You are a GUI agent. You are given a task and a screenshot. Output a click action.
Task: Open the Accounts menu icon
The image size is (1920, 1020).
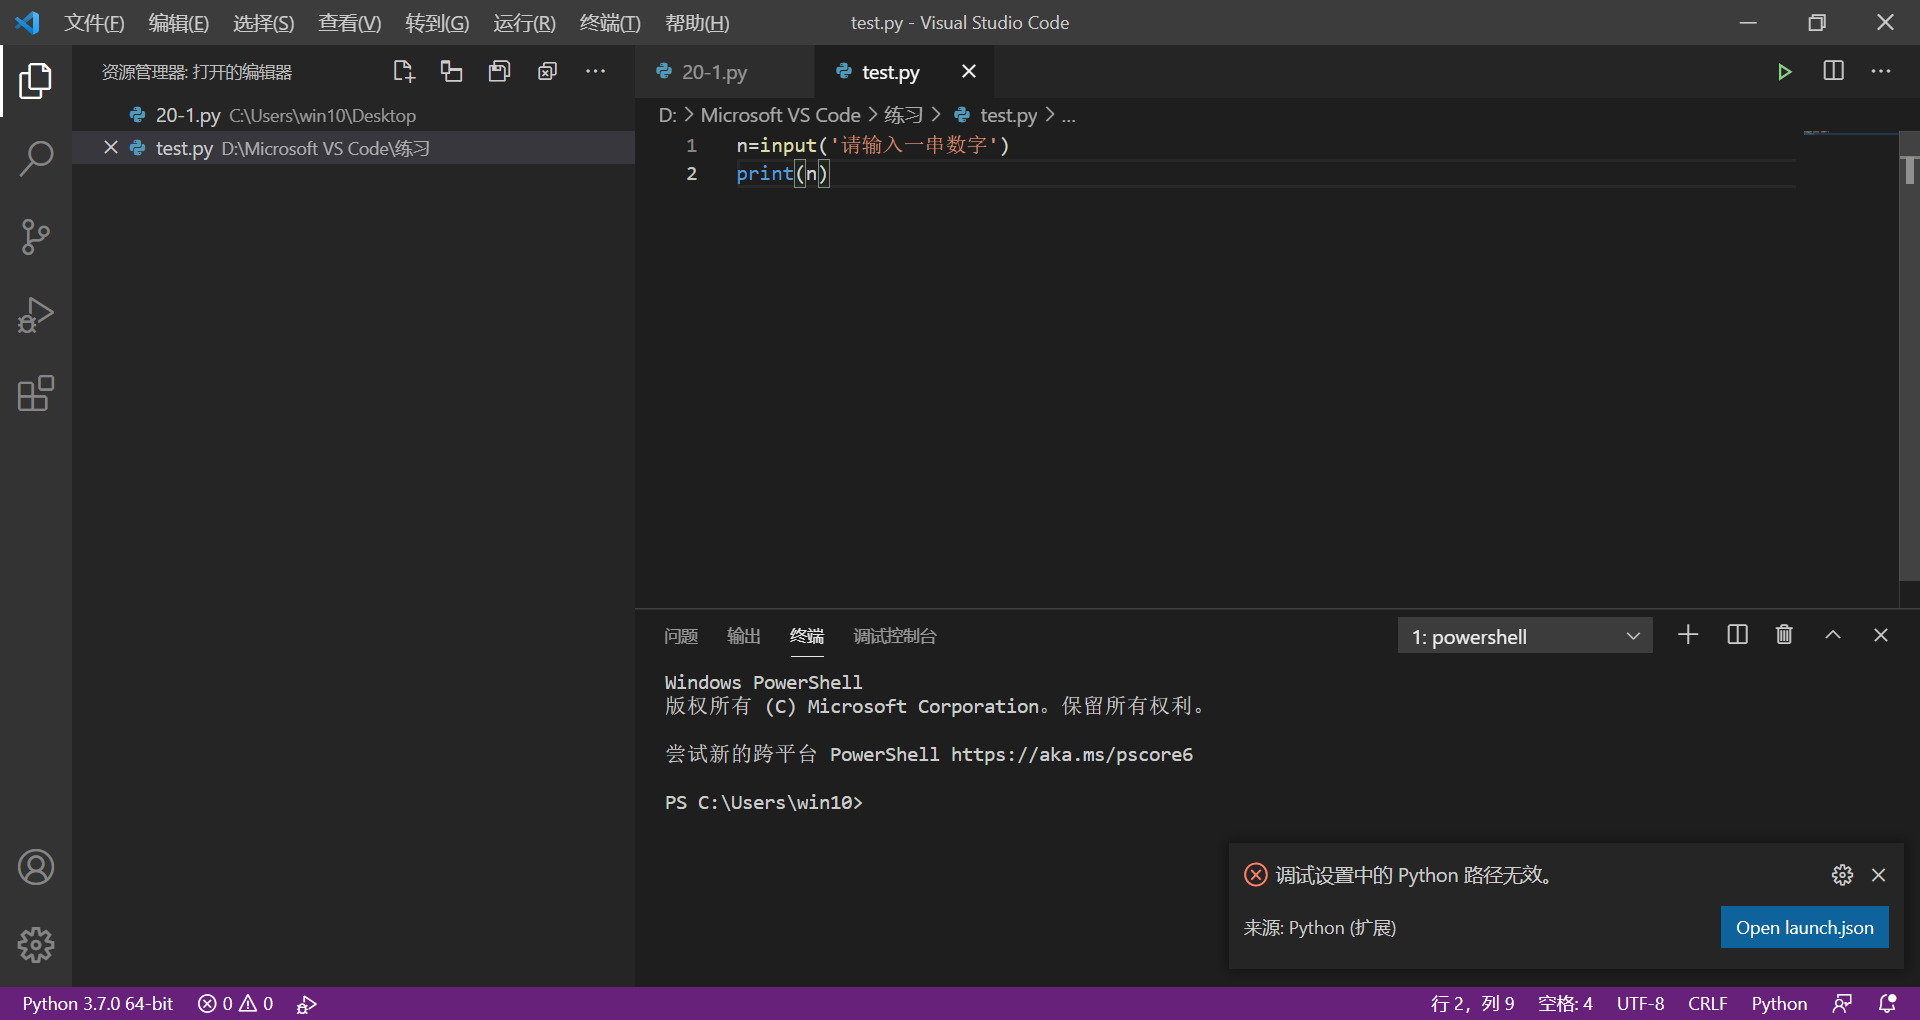36,867
